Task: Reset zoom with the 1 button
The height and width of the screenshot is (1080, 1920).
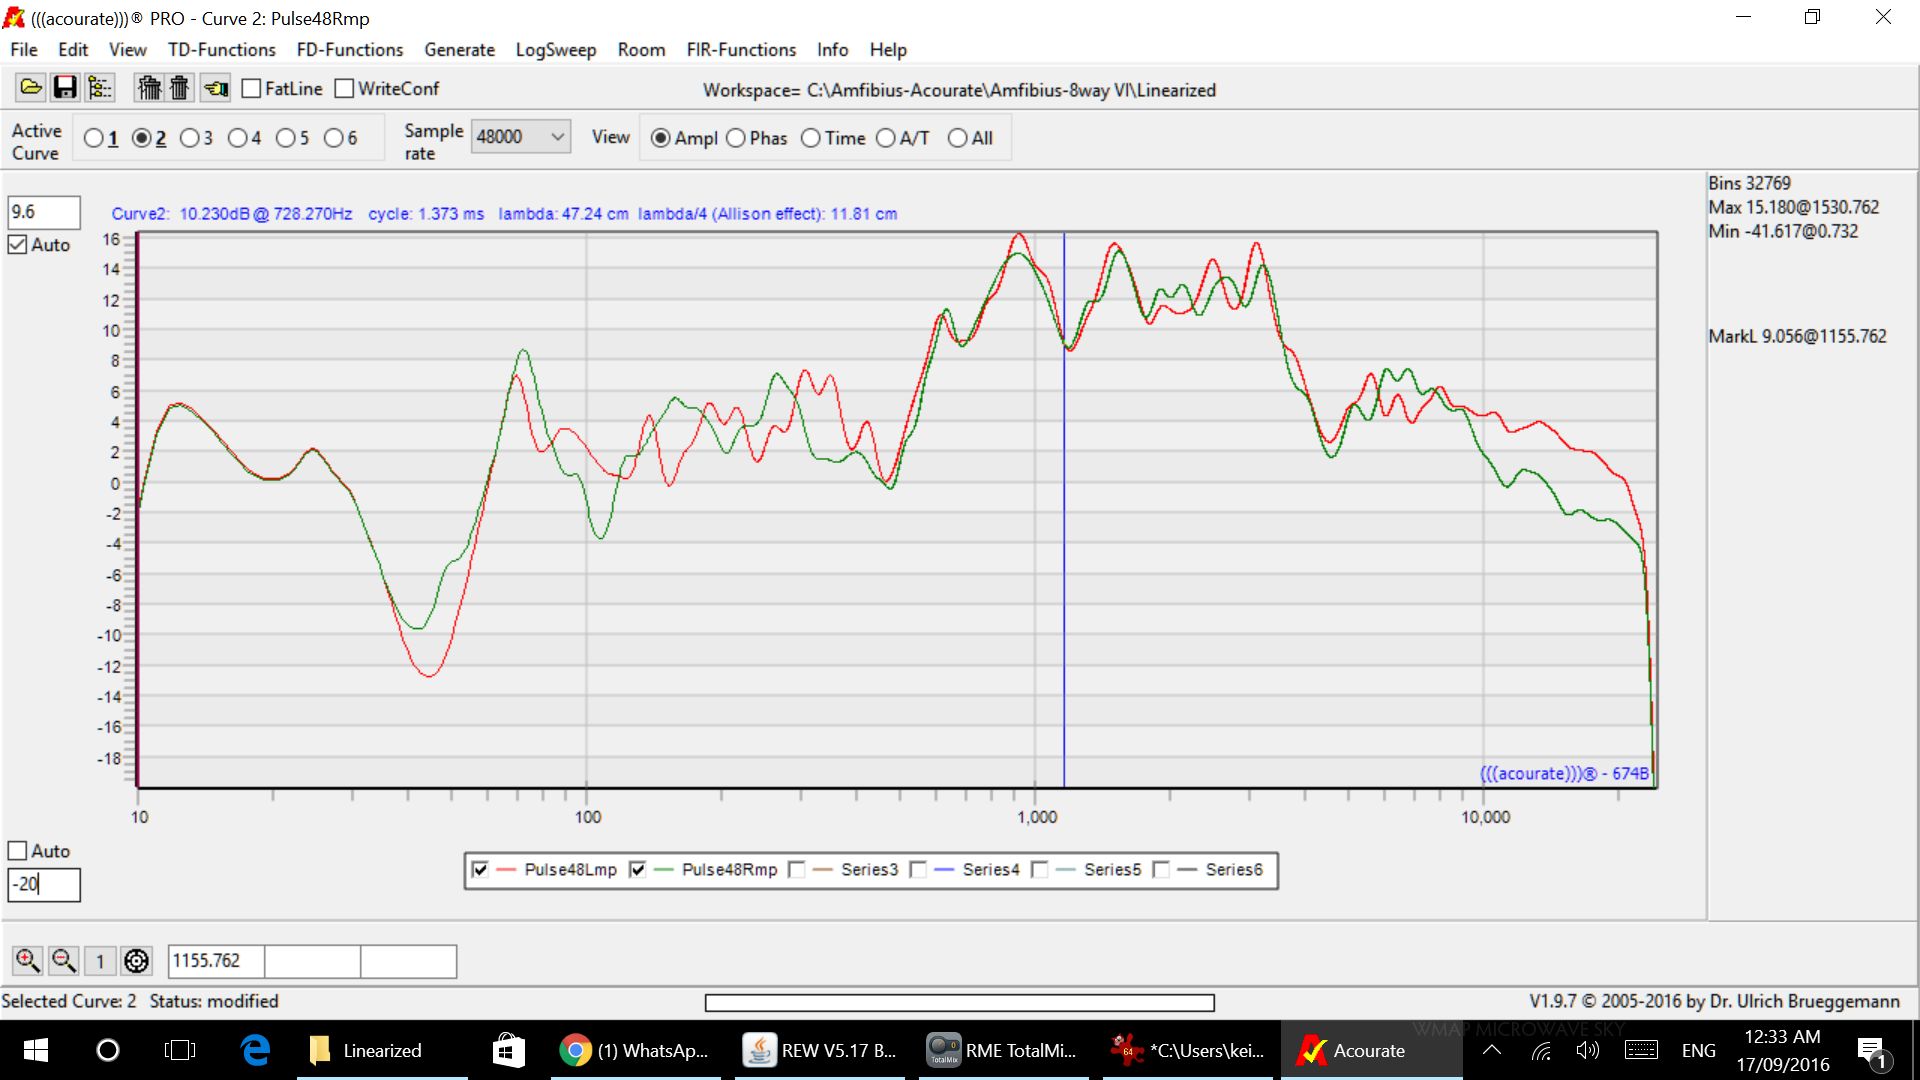Action: click(x=100, y=961)
